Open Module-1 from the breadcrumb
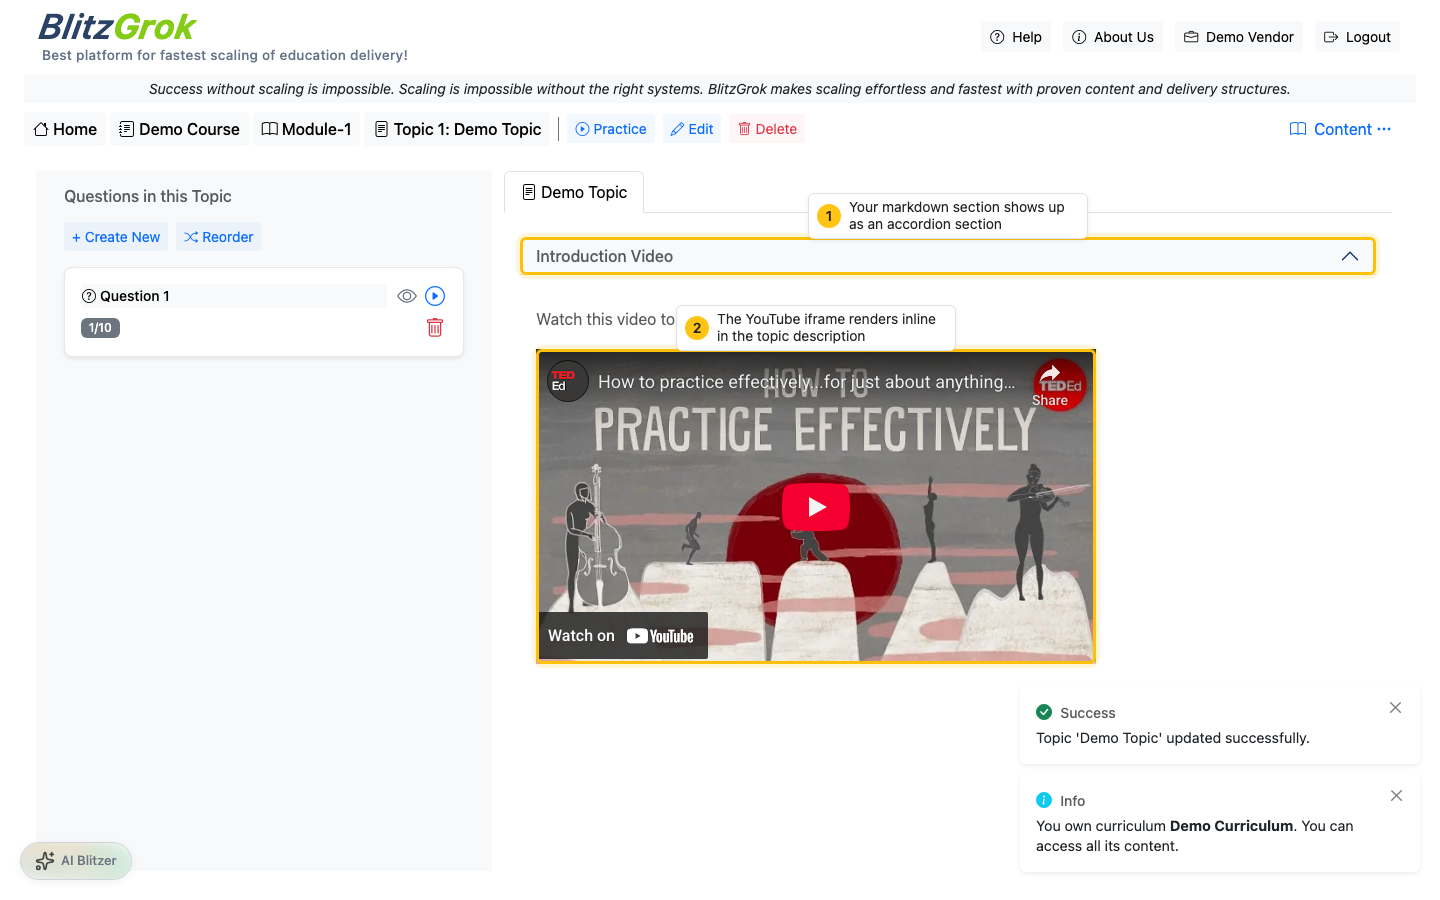1440x900 pixels. click(306, 128)
